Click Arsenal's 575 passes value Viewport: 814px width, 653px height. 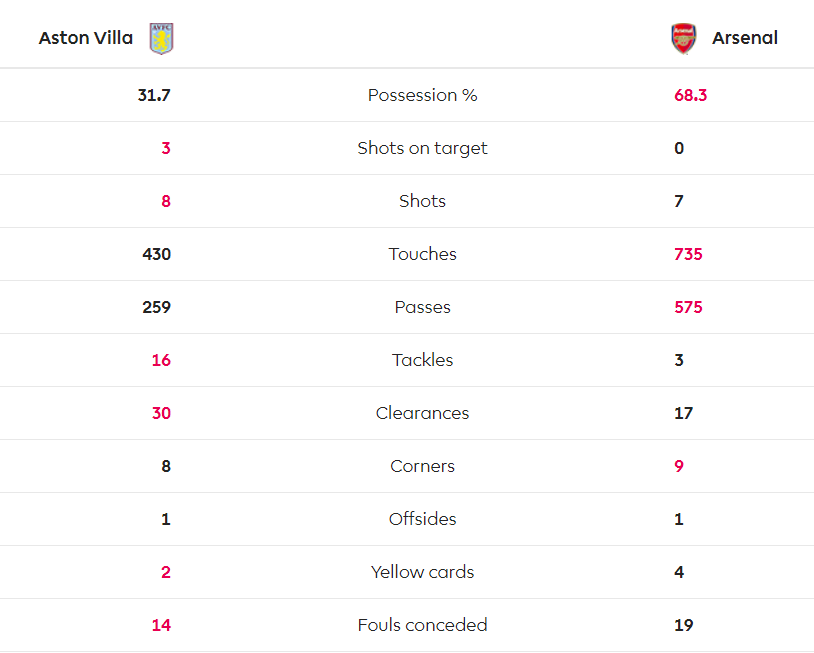click(688, 307)
